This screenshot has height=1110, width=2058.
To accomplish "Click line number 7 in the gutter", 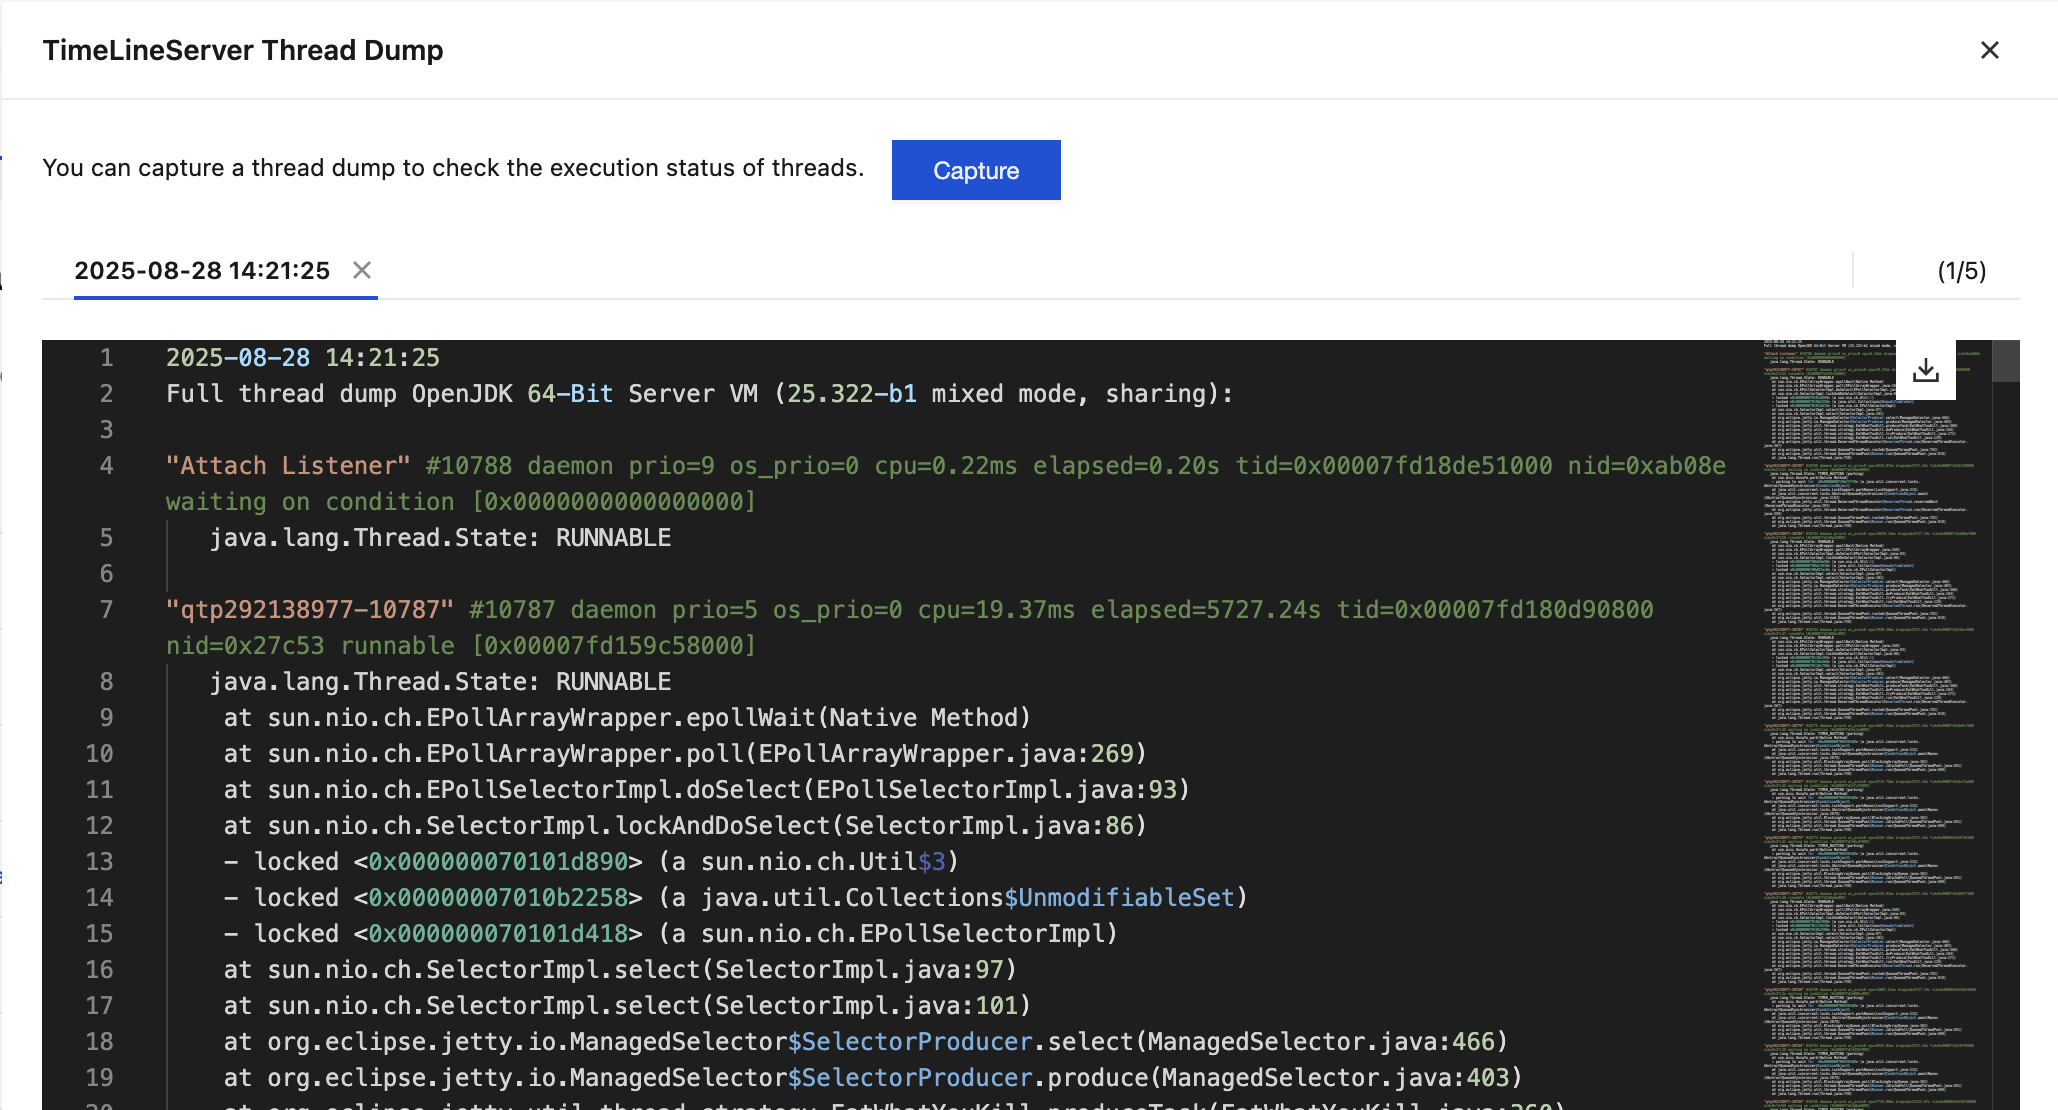I will 106,610.
